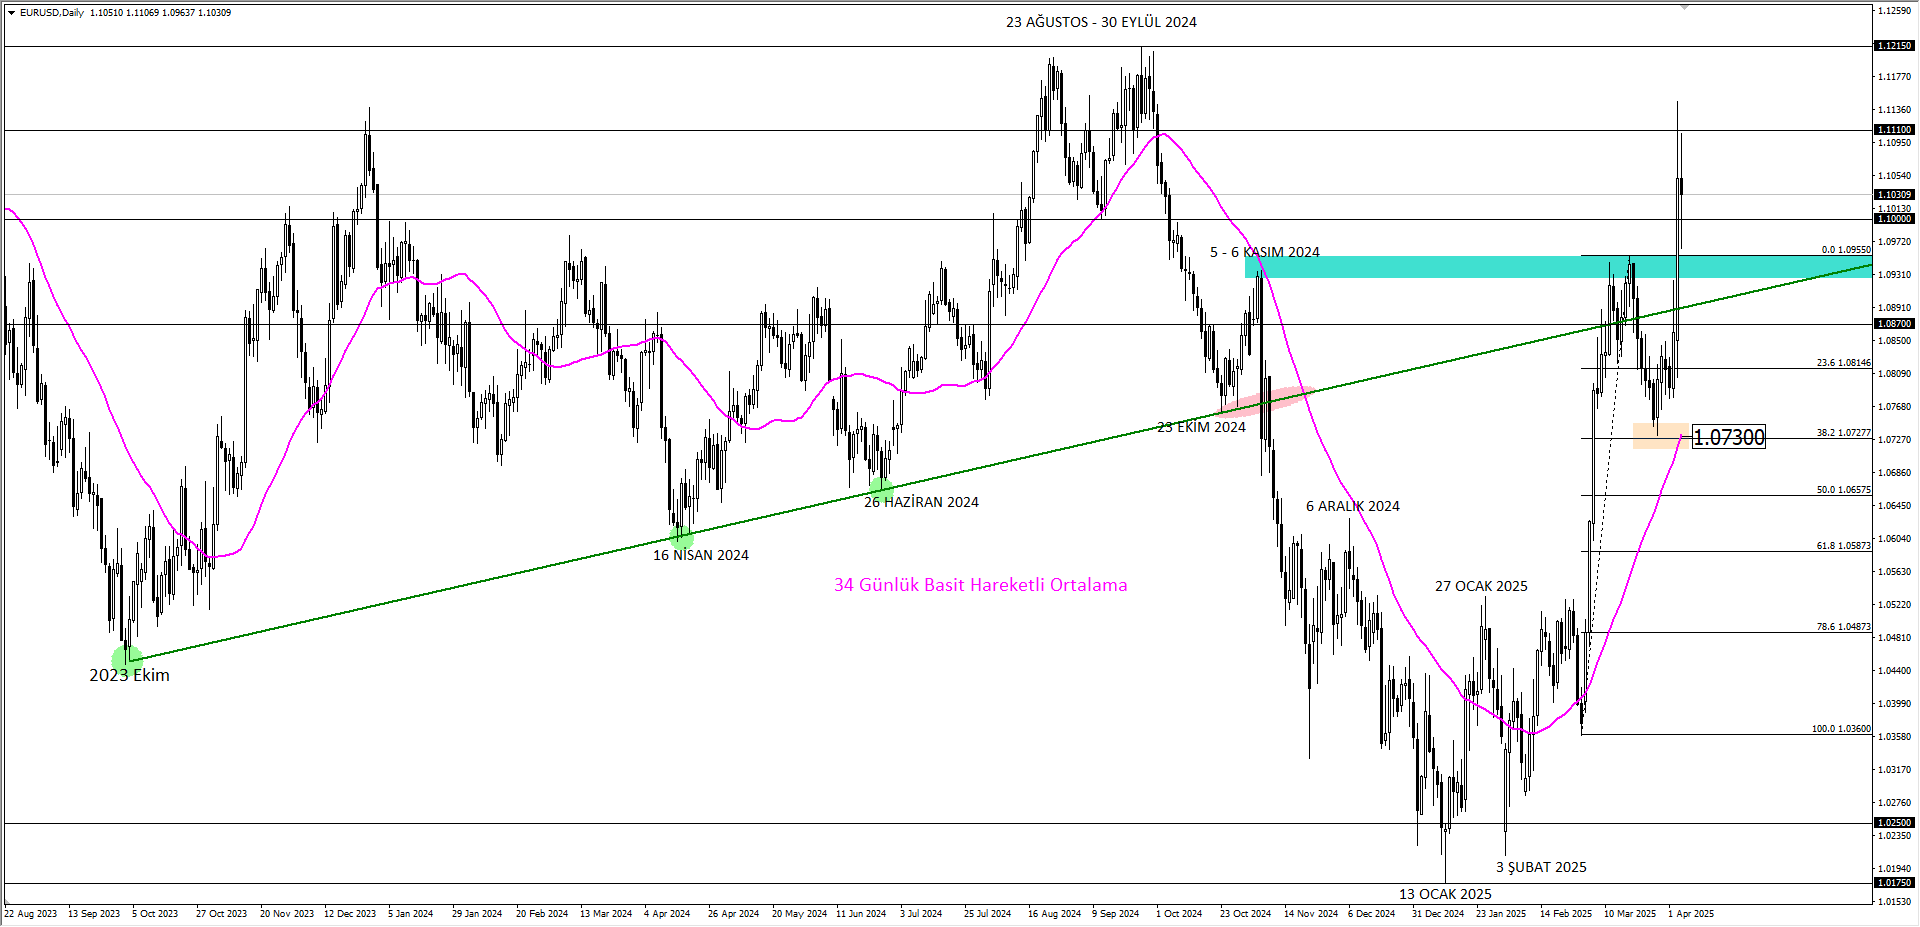
Task: Click the '23 Oct 2024' date on time axis
Action: [1245, 914]
